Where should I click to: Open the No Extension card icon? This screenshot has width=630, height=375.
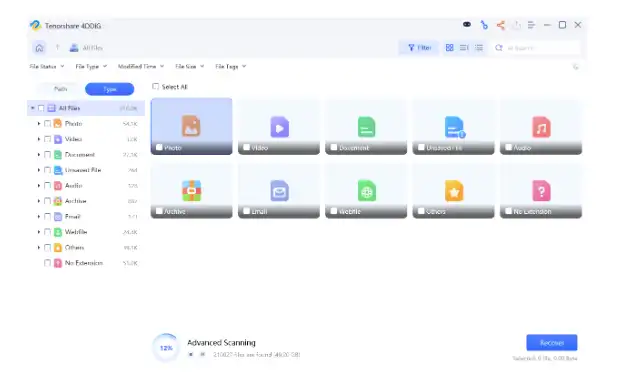pyautogui.click(x=541, y=191)
